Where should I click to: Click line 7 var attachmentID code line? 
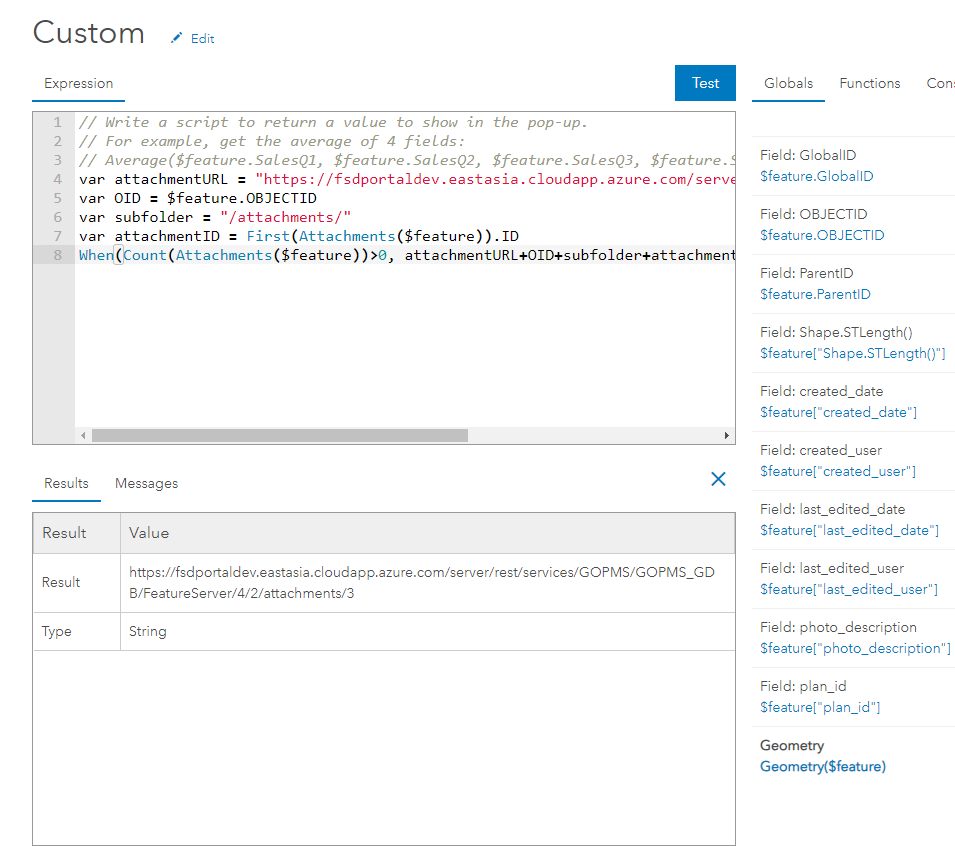[298, 236]
